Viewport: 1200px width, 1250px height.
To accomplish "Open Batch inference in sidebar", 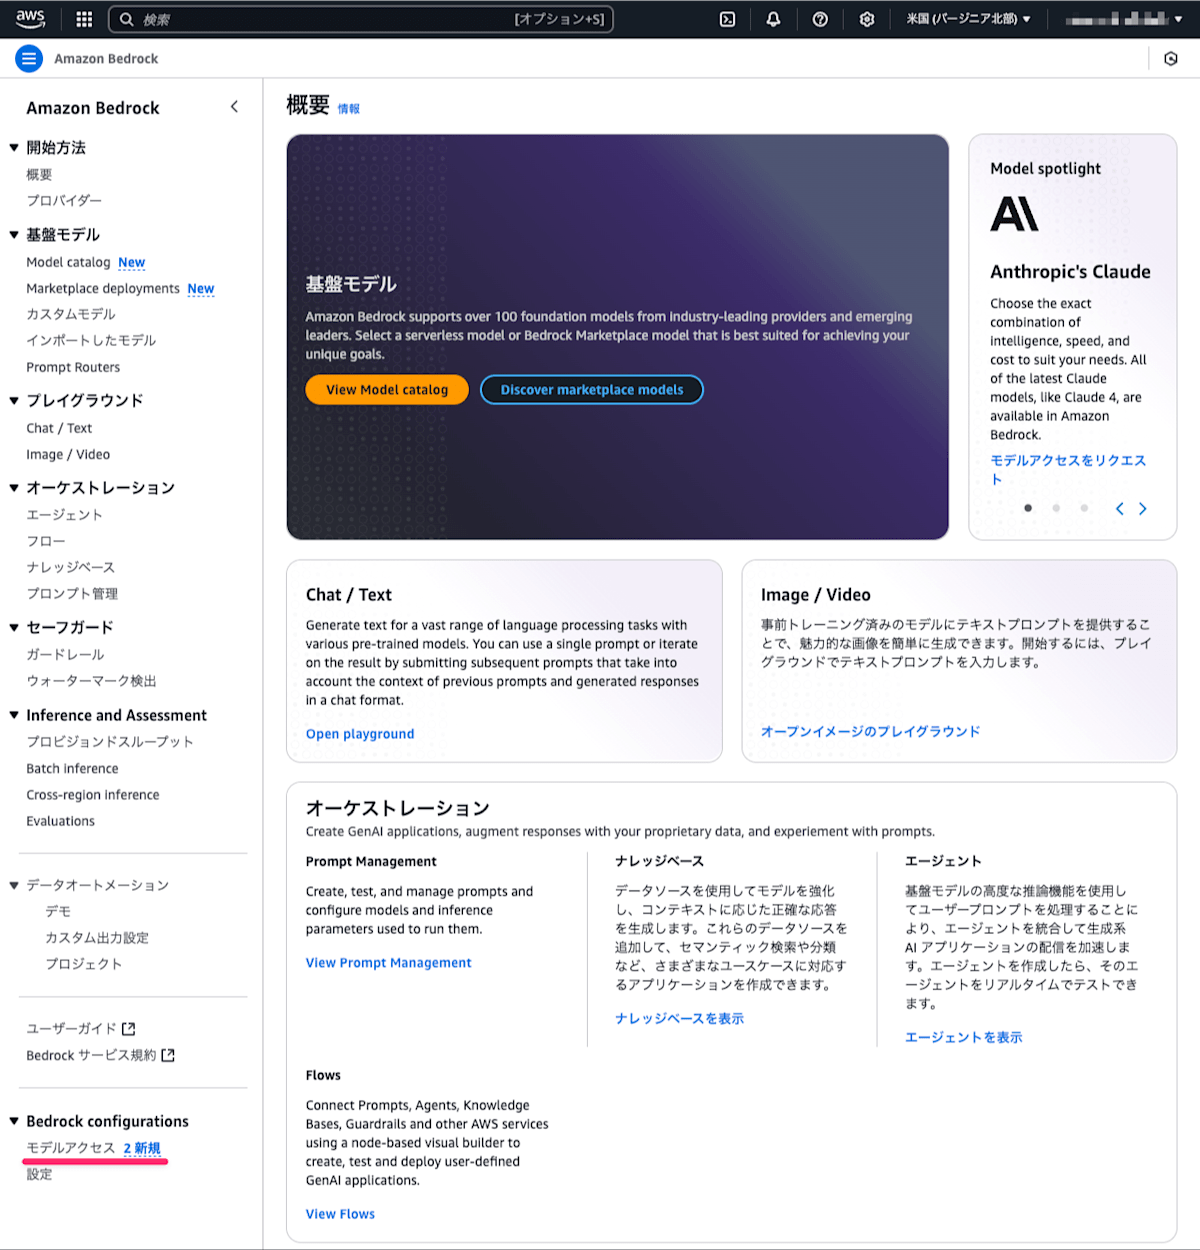I will (72, 768).
